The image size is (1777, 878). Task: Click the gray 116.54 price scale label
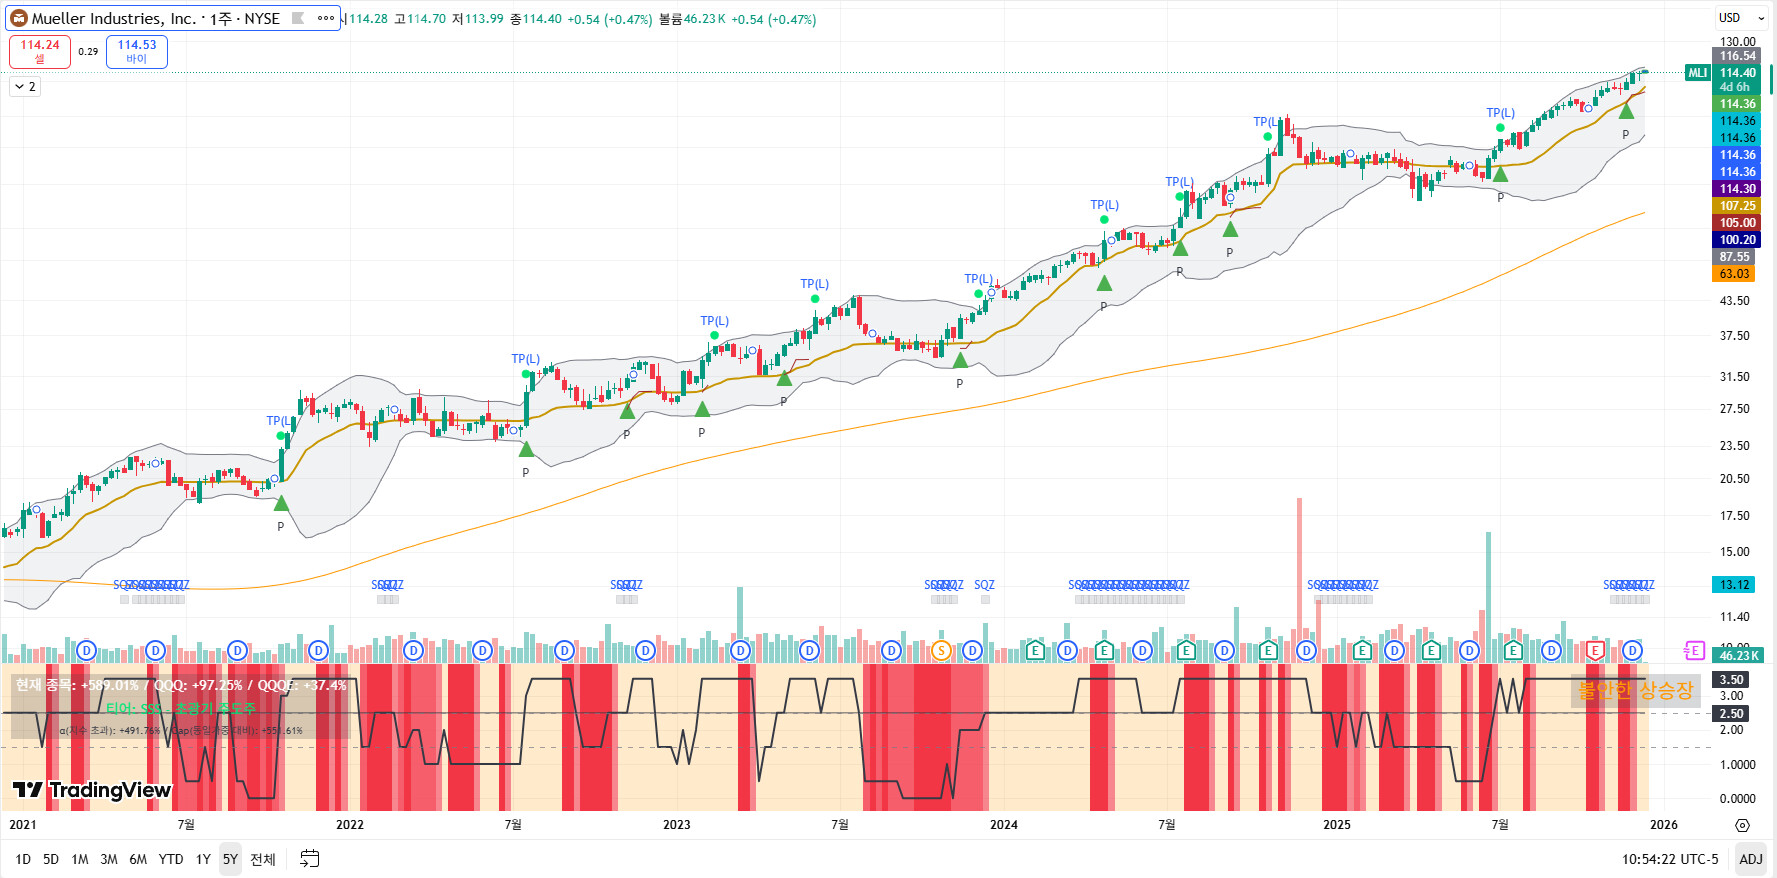click(x=1737, y=56)
